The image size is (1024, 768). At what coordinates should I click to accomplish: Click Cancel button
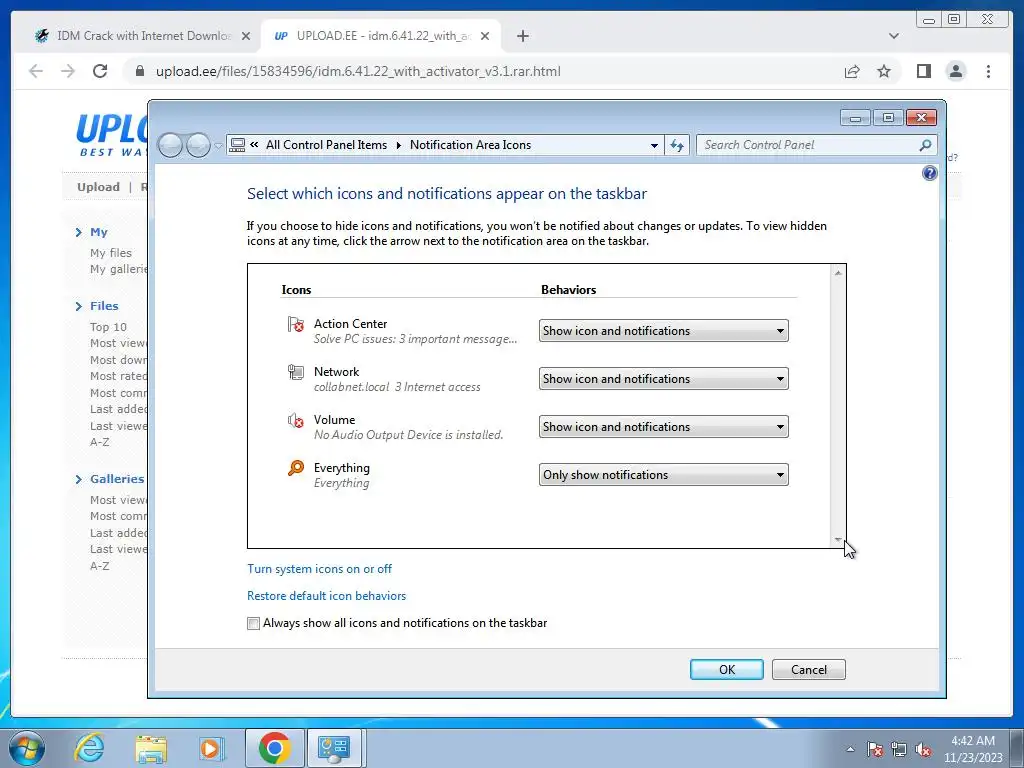[808, 669]
